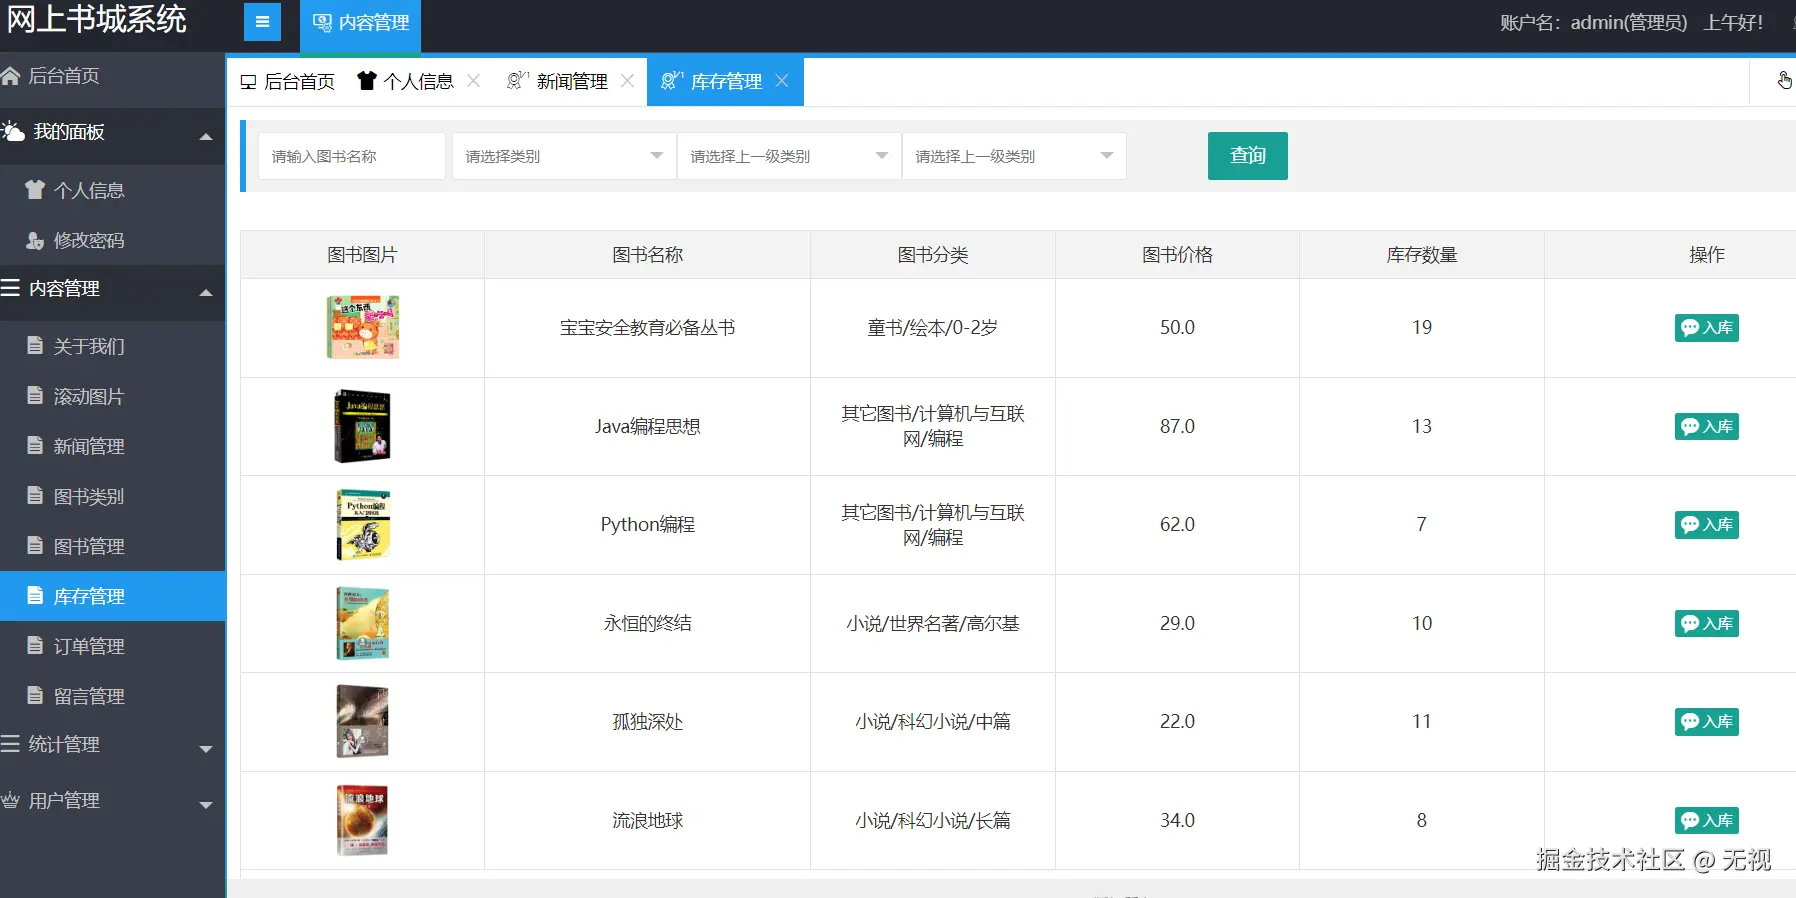
Task: Close the 库存管理 tab
Action: [x=782, y=81]
